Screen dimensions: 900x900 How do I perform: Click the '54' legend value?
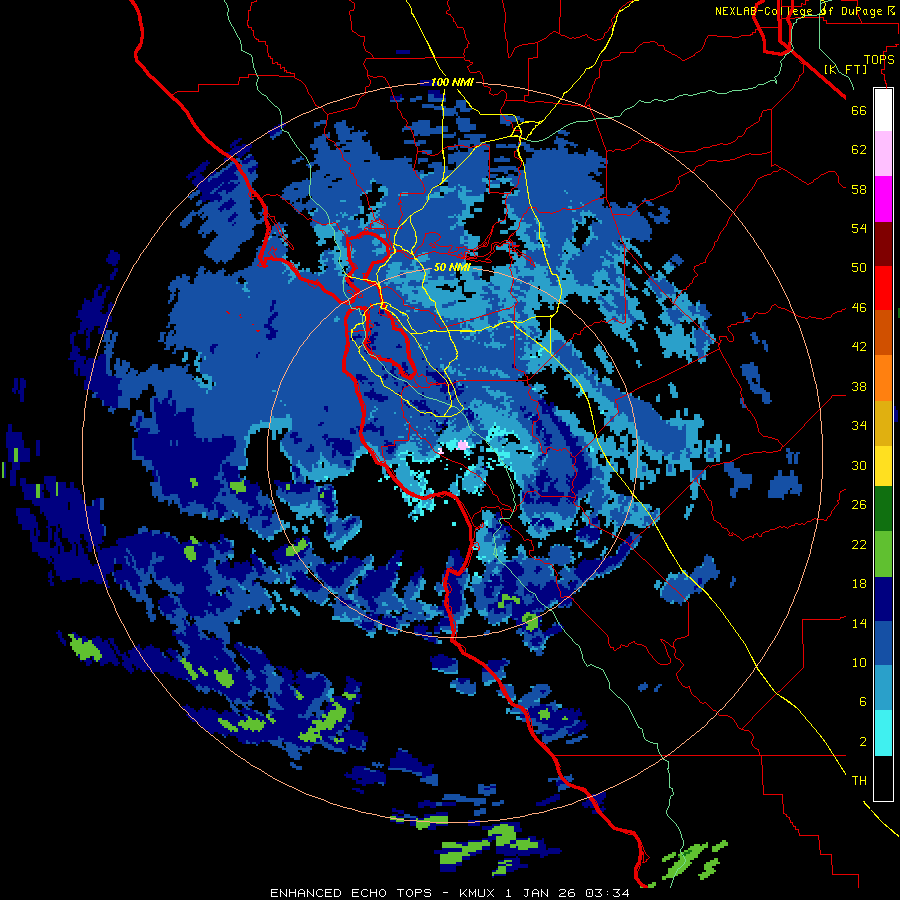[859, 228]
